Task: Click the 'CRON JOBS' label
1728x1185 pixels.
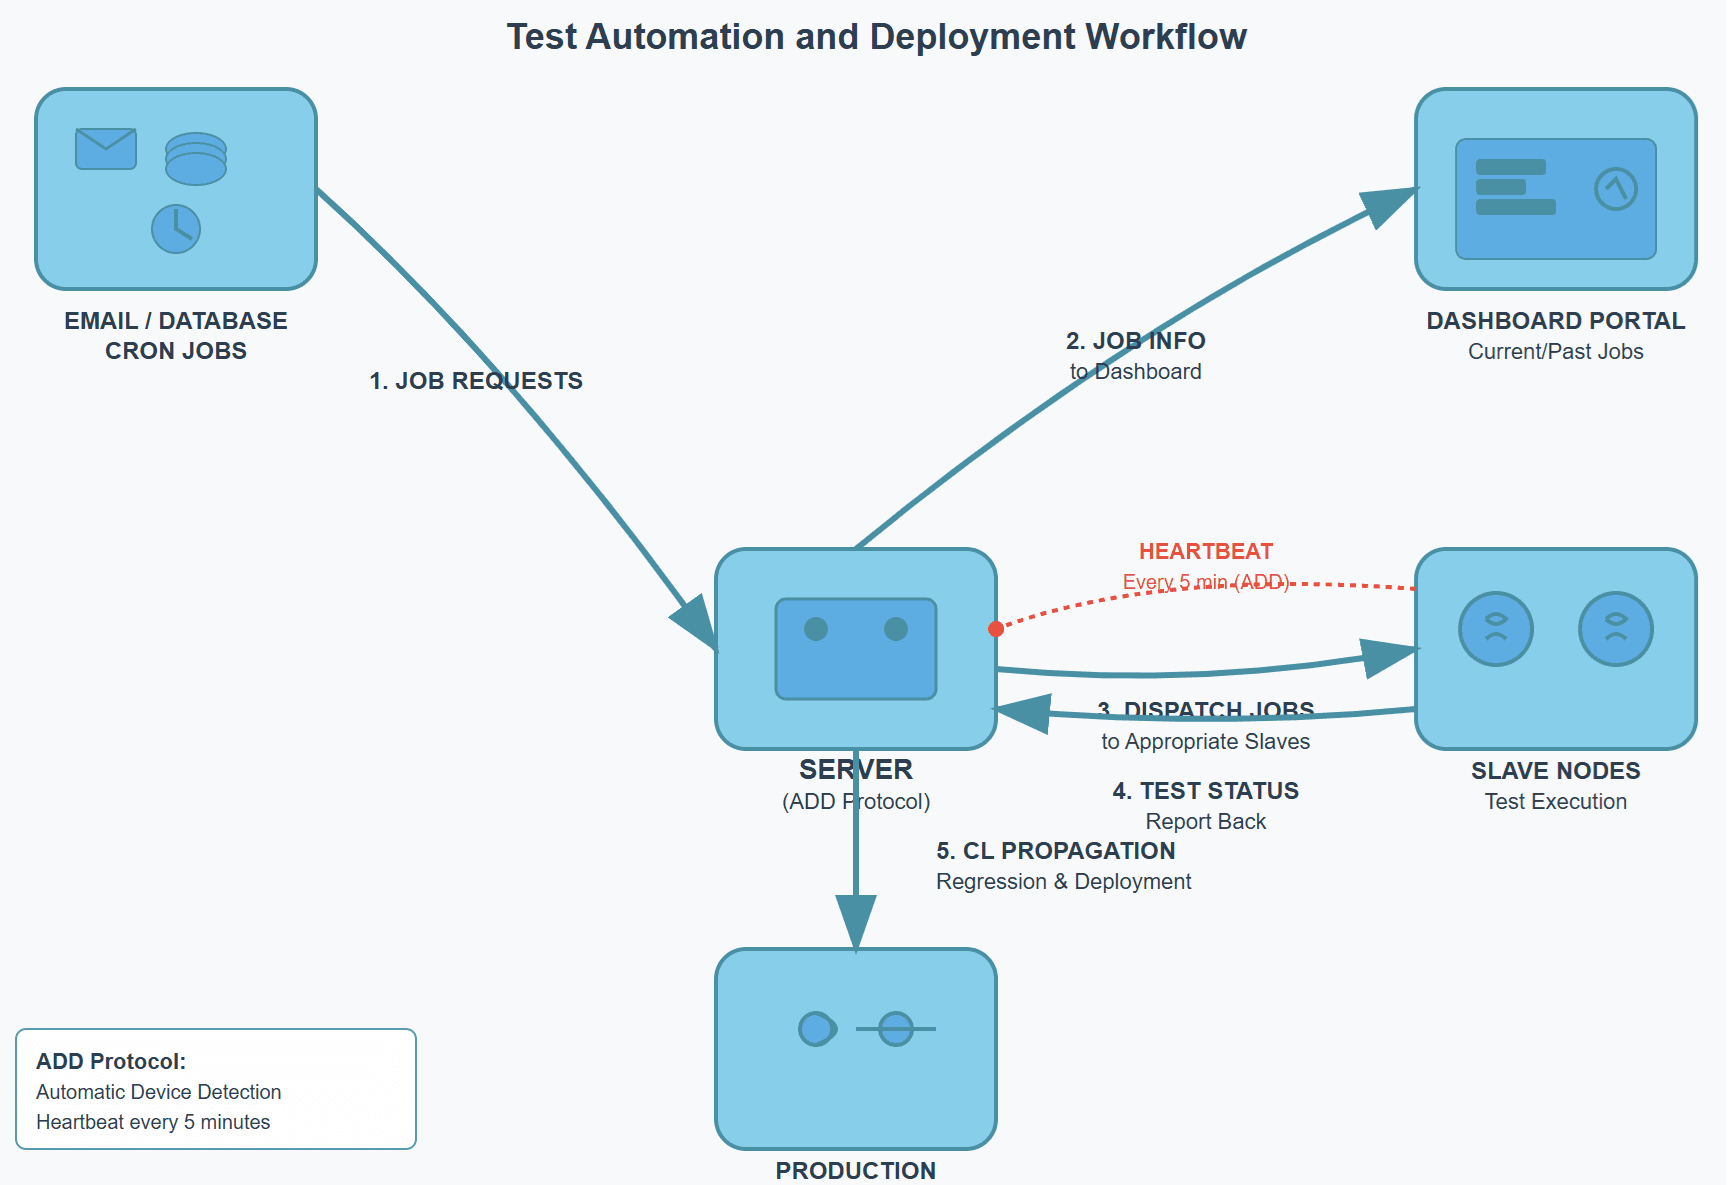Action: click(x=176, y=351)
